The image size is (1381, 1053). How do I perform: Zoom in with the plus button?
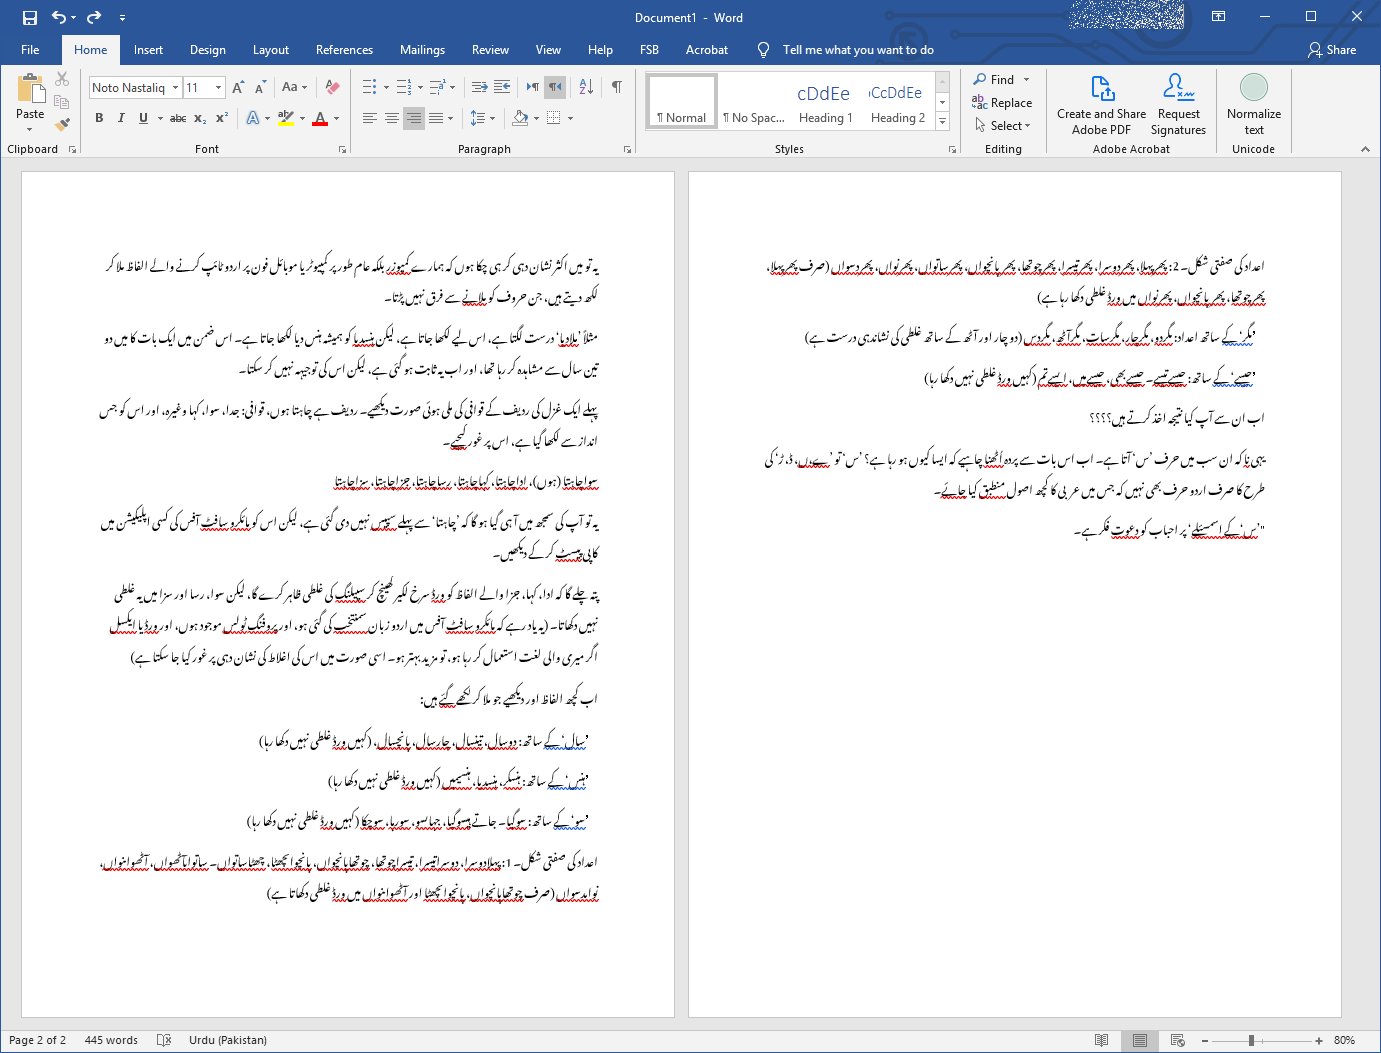coord(1319,1040)
